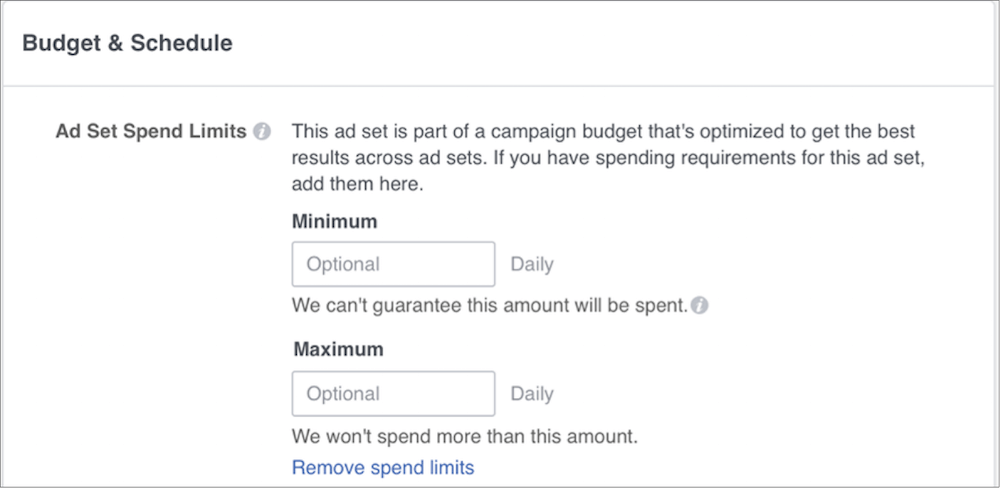The height and width of the screenshot is (488, 1000).
Task: Click the bold Minimum field label
Action: point(336,220)
